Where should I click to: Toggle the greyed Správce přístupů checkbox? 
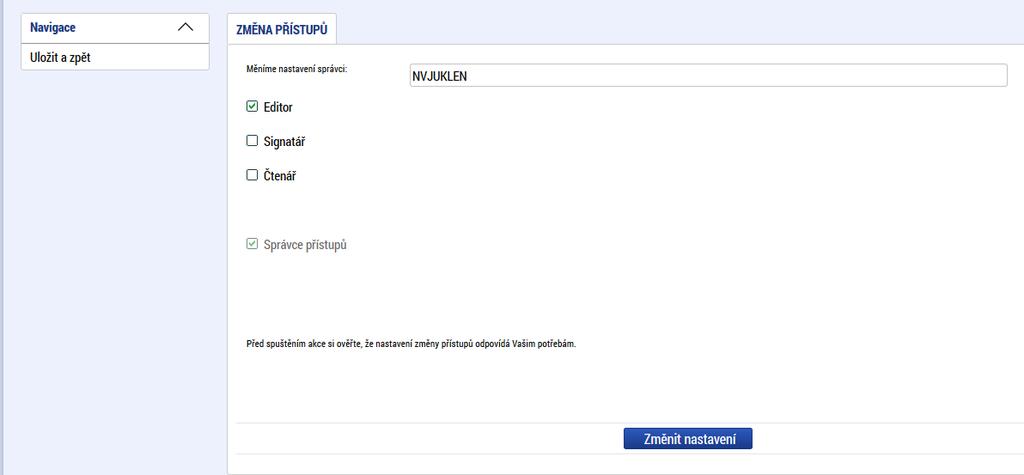[x=252, y=244]
